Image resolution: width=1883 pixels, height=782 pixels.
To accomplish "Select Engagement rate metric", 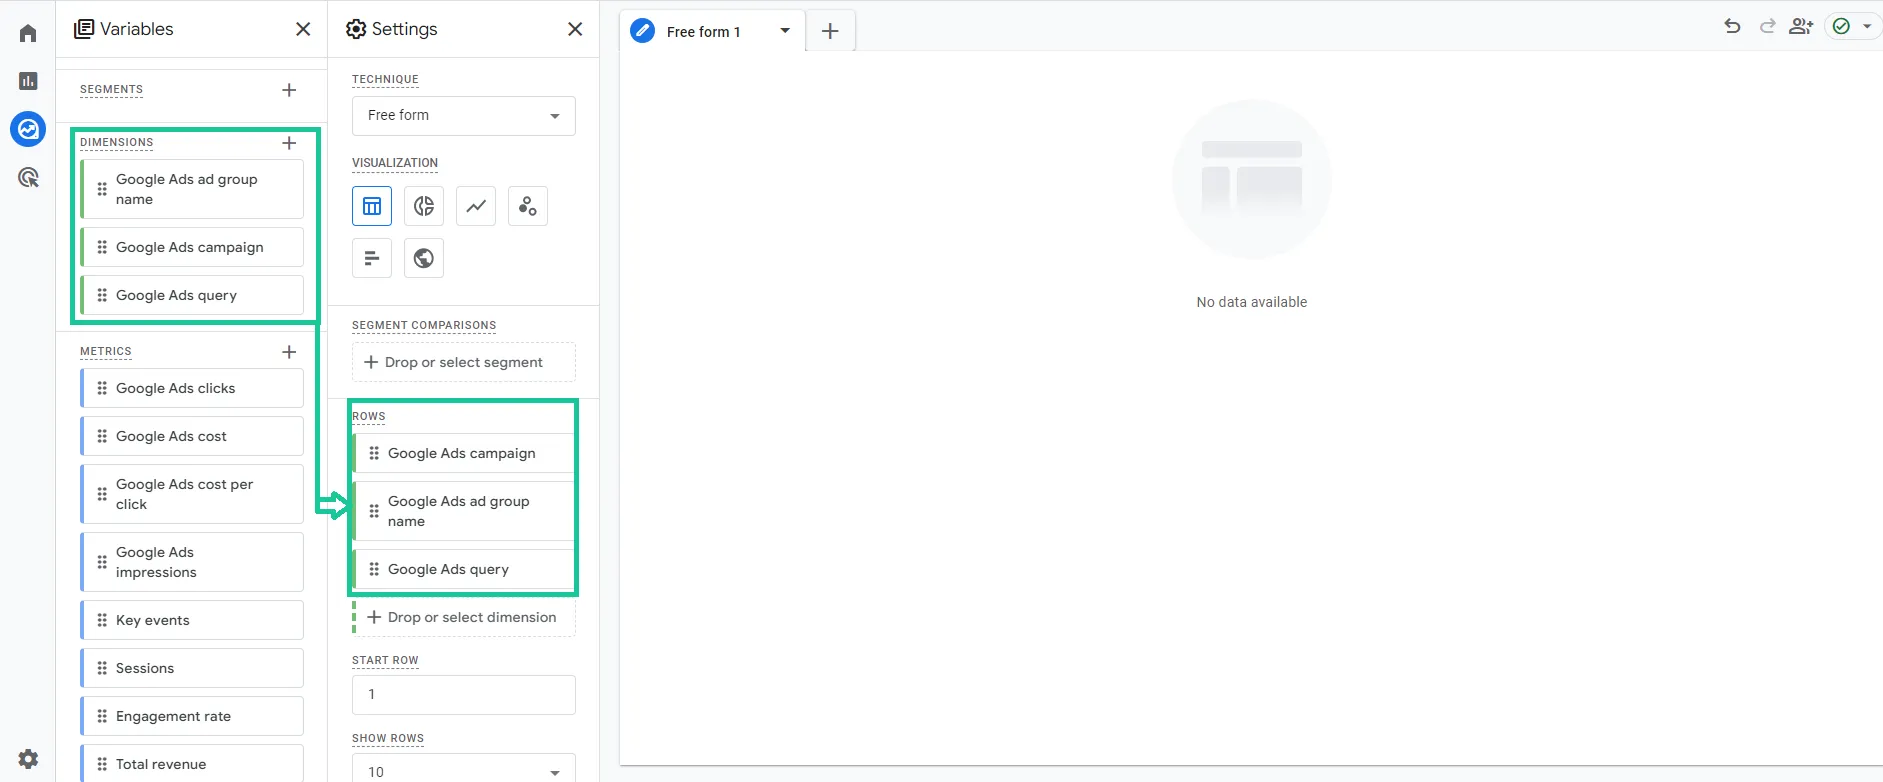I will tap(192, 716).
